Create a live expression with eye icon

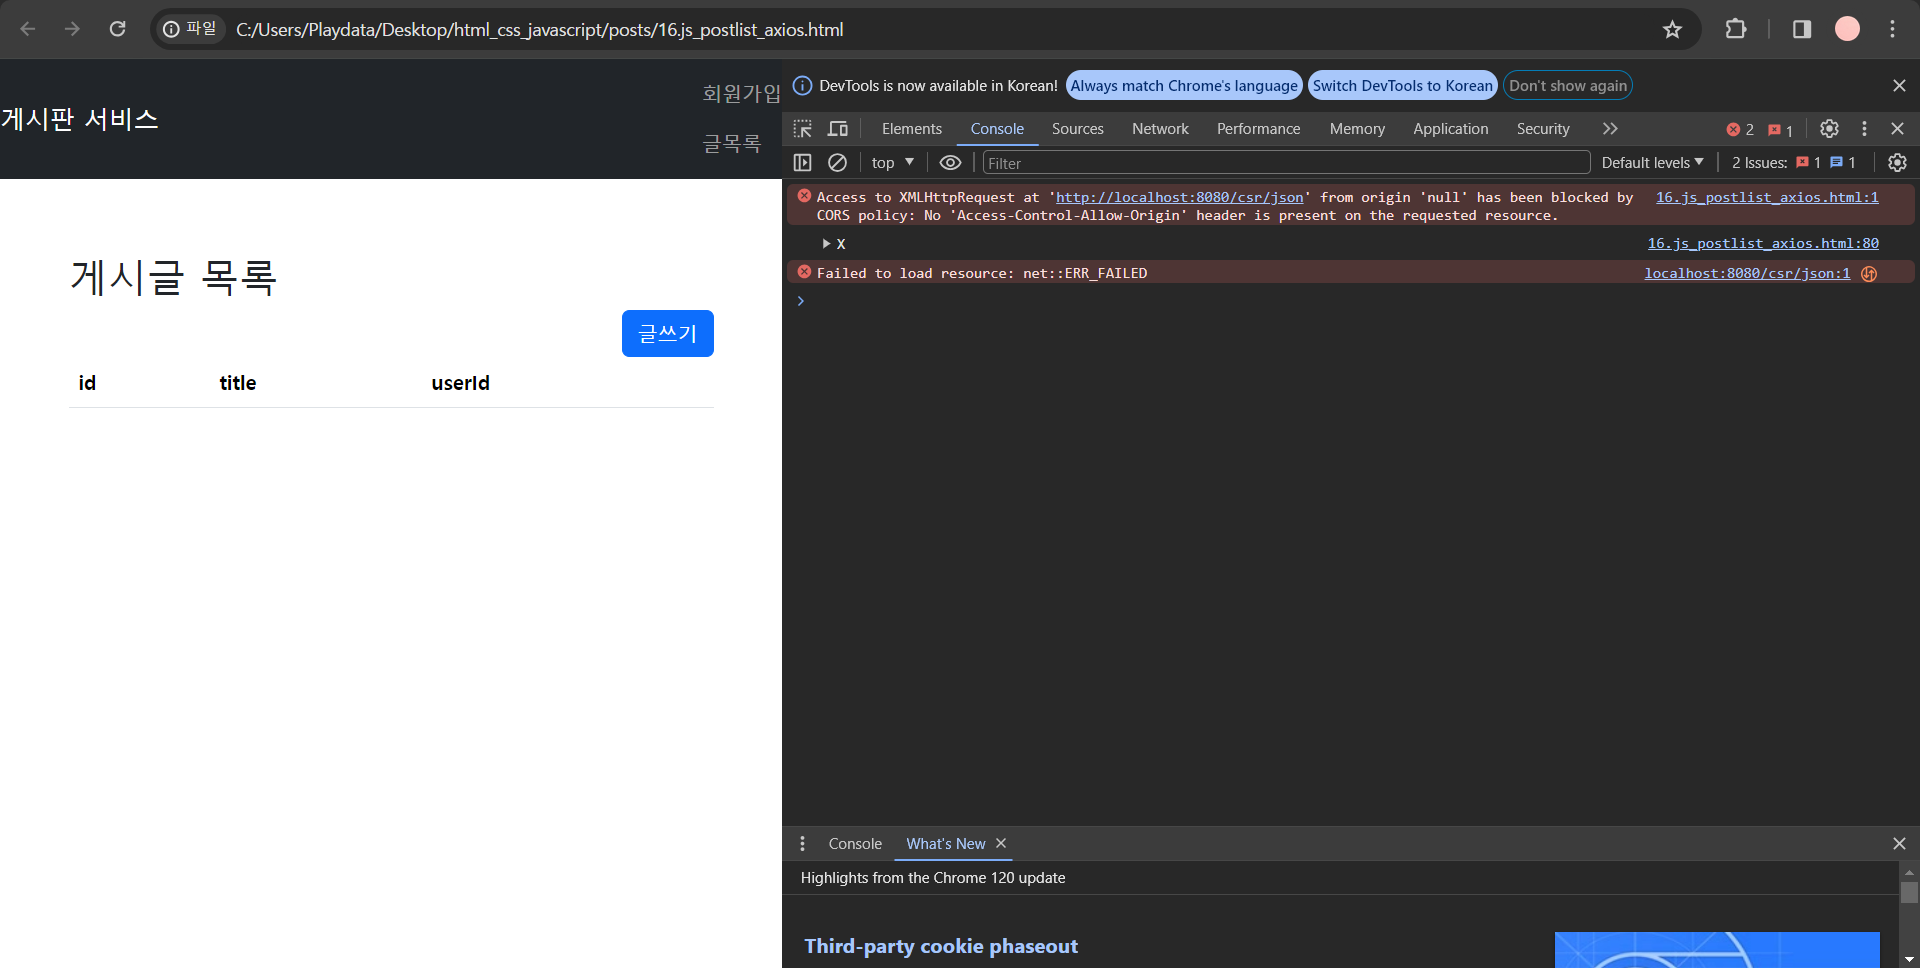[950, 162]
